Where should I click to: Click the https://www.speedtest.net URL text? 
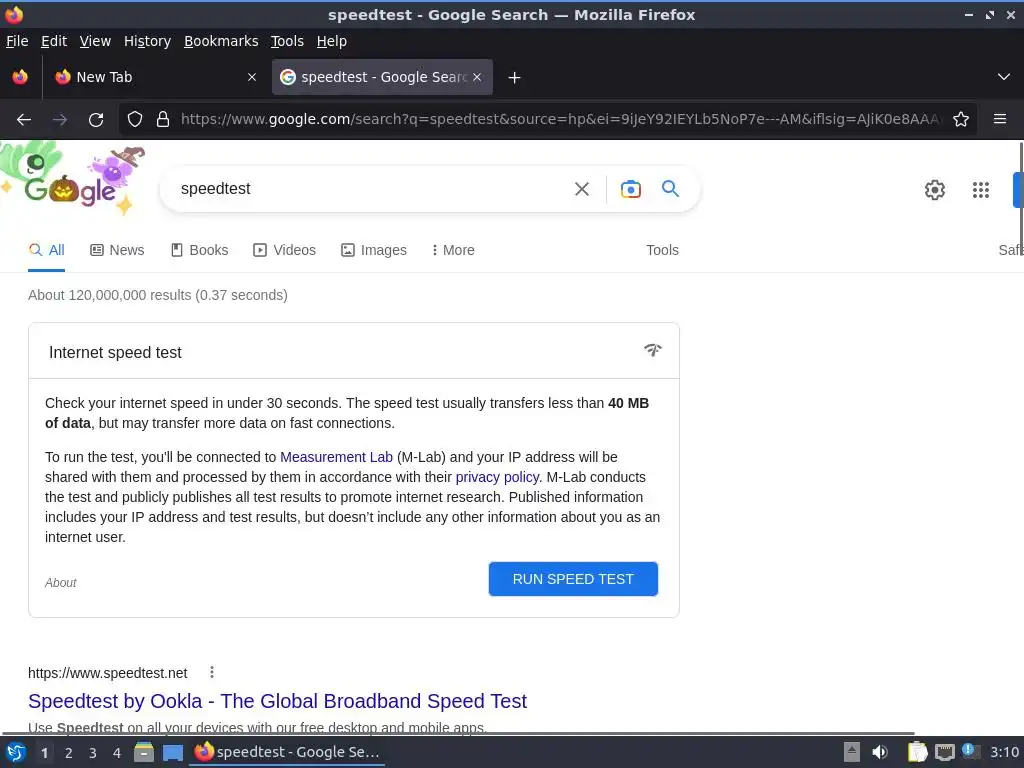[x=108, y=673]
